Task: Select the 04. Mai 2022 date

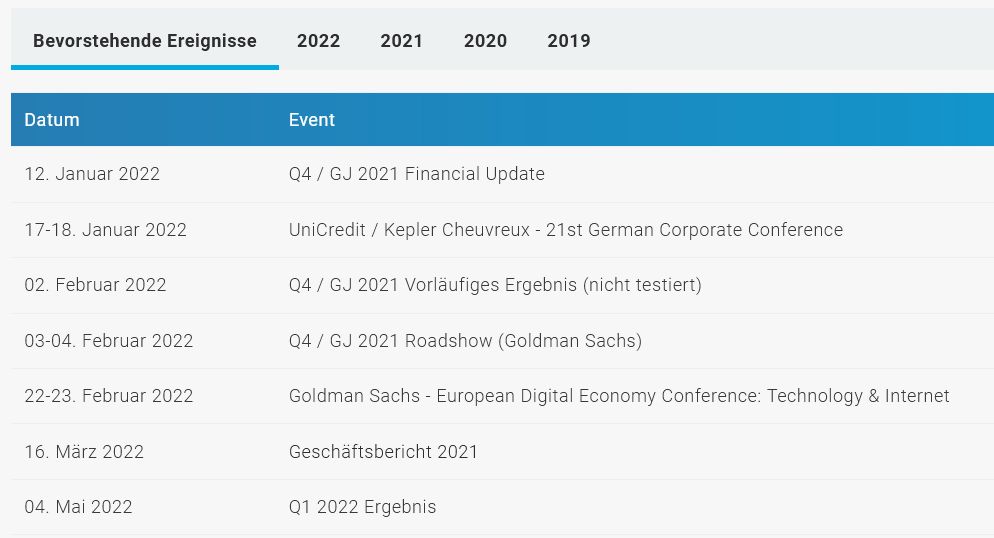Action: pyautogui.click(x=78, y=507)
